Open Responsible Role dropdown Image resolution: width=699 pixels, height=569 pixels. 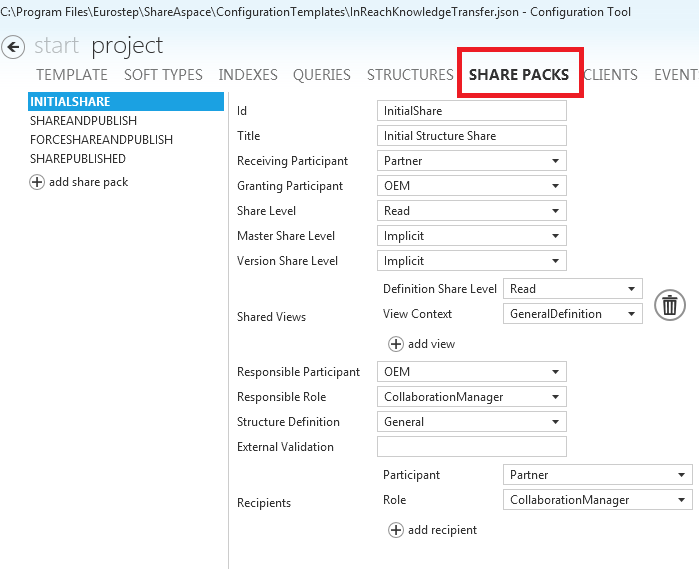click(x=472, y=396)
